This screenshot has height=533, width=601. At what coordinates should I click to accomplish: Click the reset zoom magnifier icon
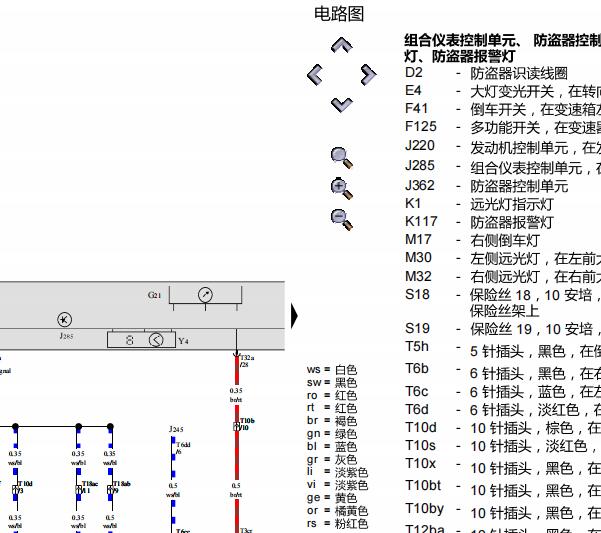(342, 157)
